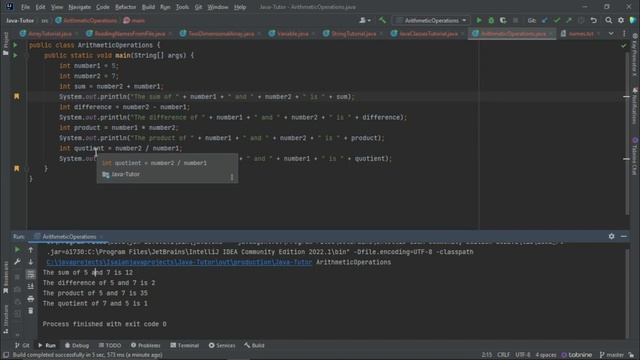Follow the out\production\Java-Tutor path link

pos(179,262)
